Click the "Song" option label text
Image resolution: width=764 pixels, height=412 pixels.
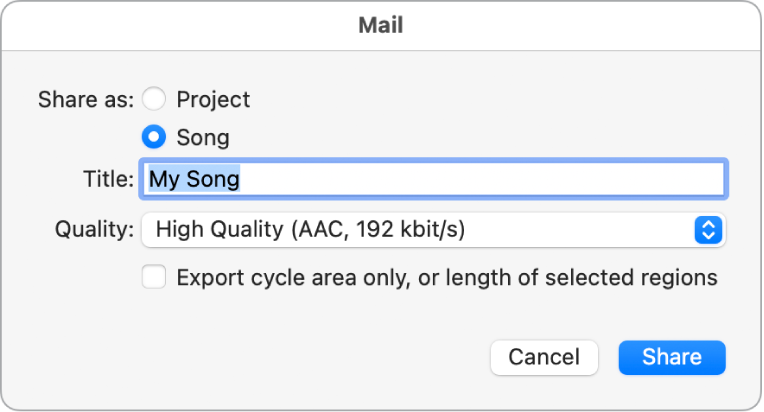[203, 137]
